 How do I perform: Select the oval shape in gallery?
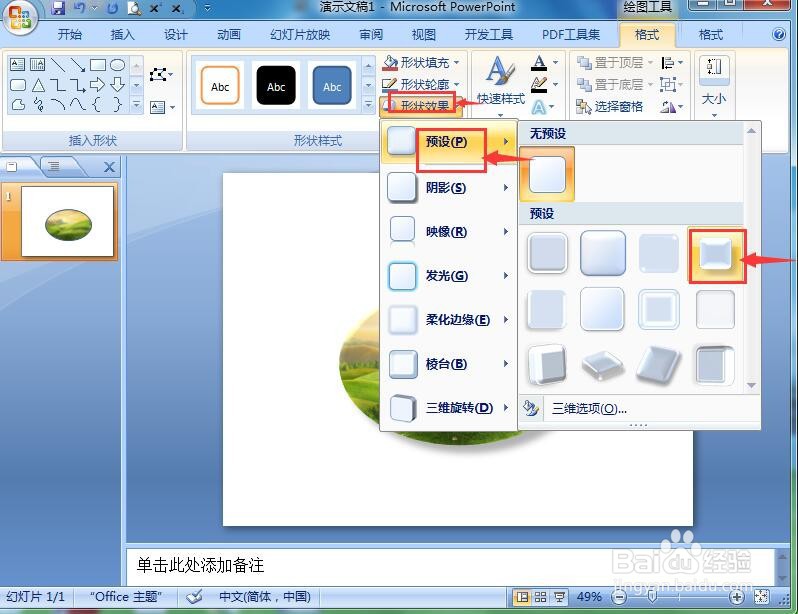coord(118,65)
